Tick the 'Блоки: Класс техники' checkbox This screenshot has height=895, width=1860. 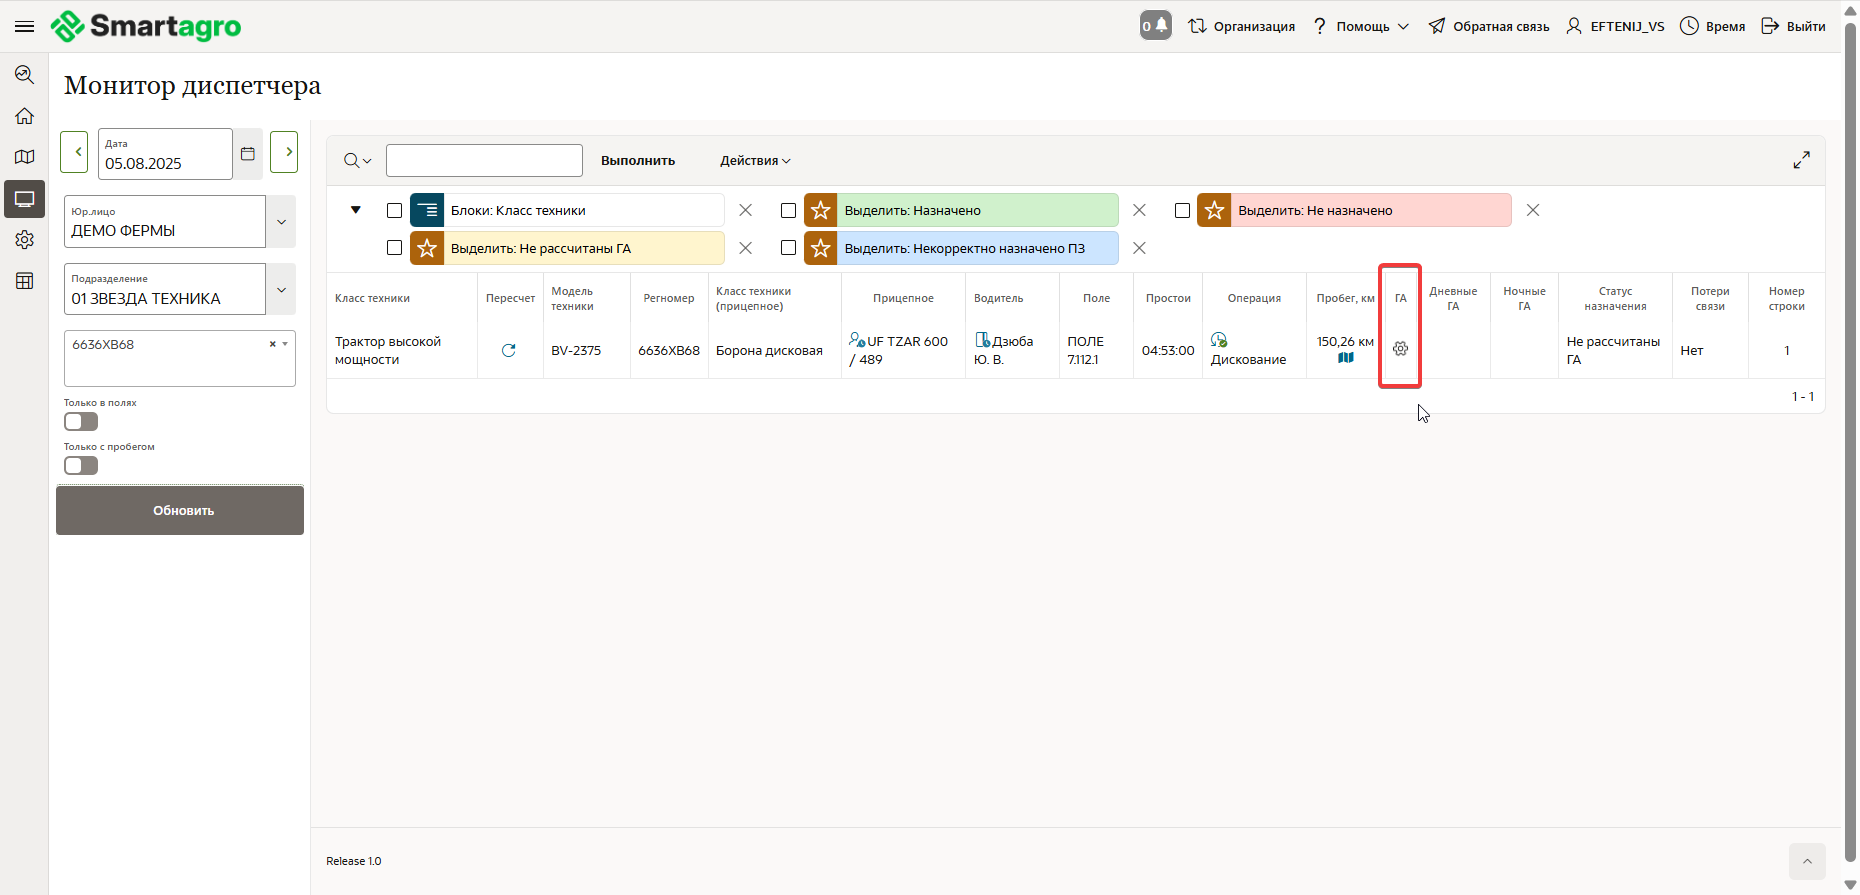tap(394, 211)
